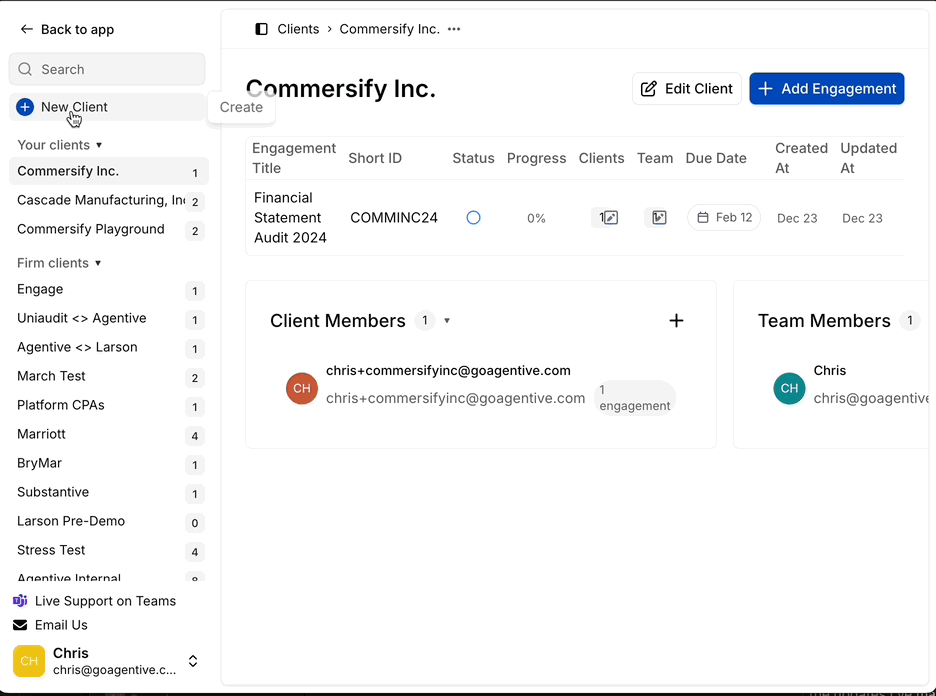Click the Back to app arrow

[x=26, y=29]
